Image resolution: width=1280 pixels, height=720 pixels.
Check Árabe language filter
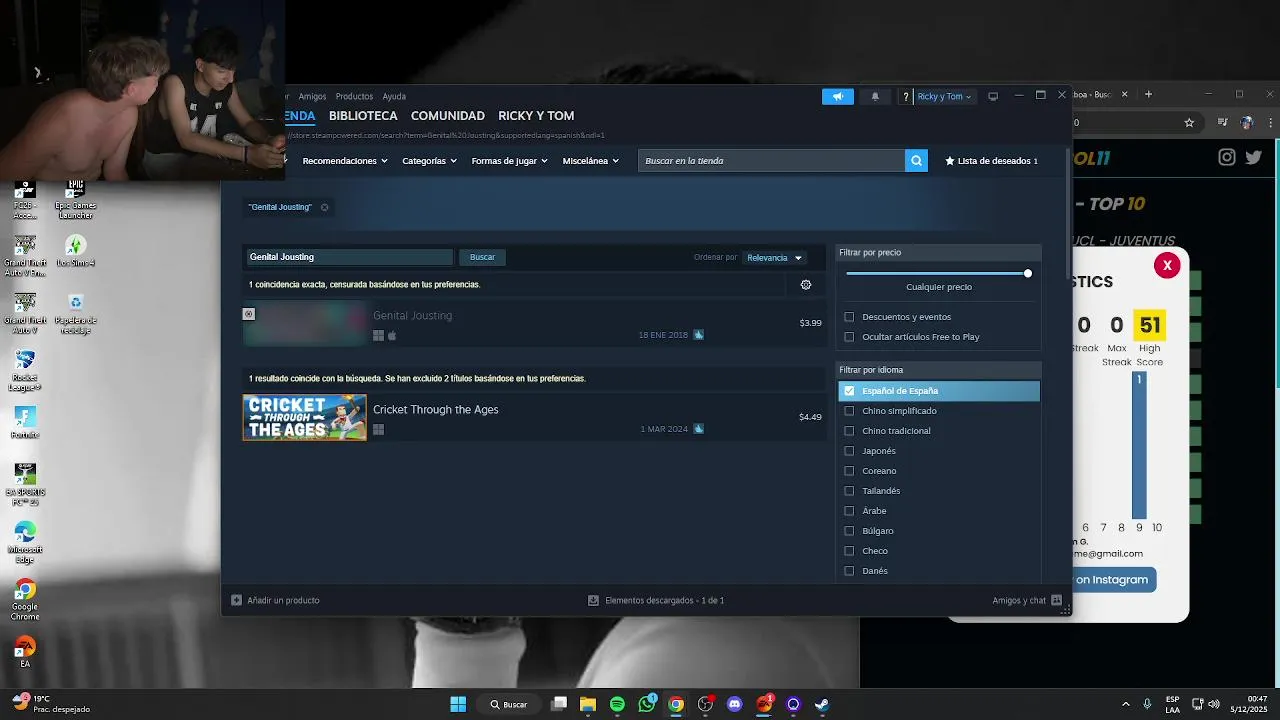coord(849,511)
